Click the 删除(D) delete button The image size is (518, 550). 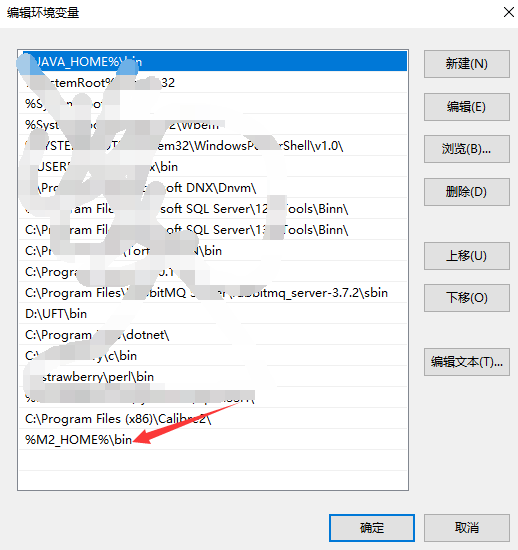466,192
